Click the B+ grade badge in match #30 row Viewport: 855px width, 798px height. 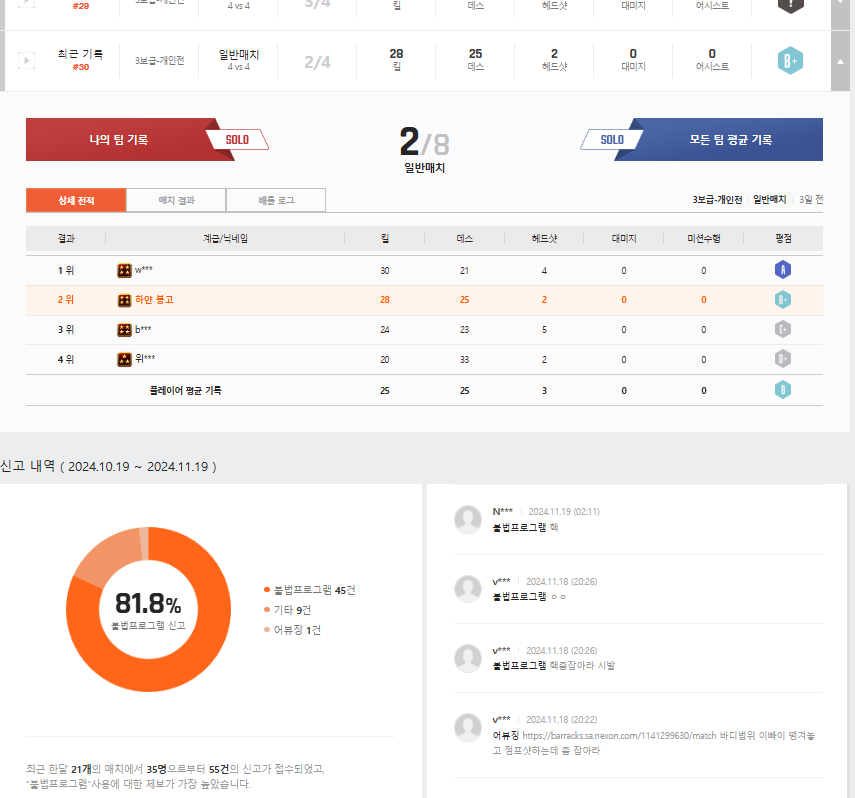tap(790, 61)
